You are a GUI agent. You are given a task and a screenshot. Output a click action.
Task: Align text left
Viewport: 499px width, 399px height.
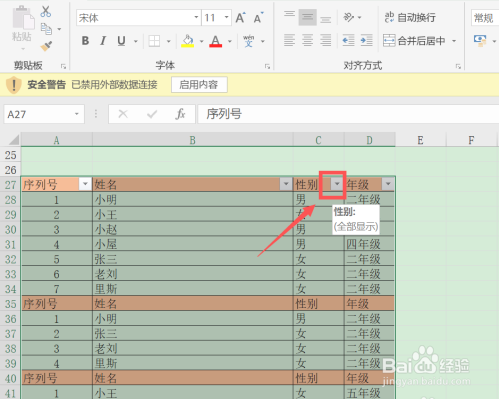[x=289, y=41]
